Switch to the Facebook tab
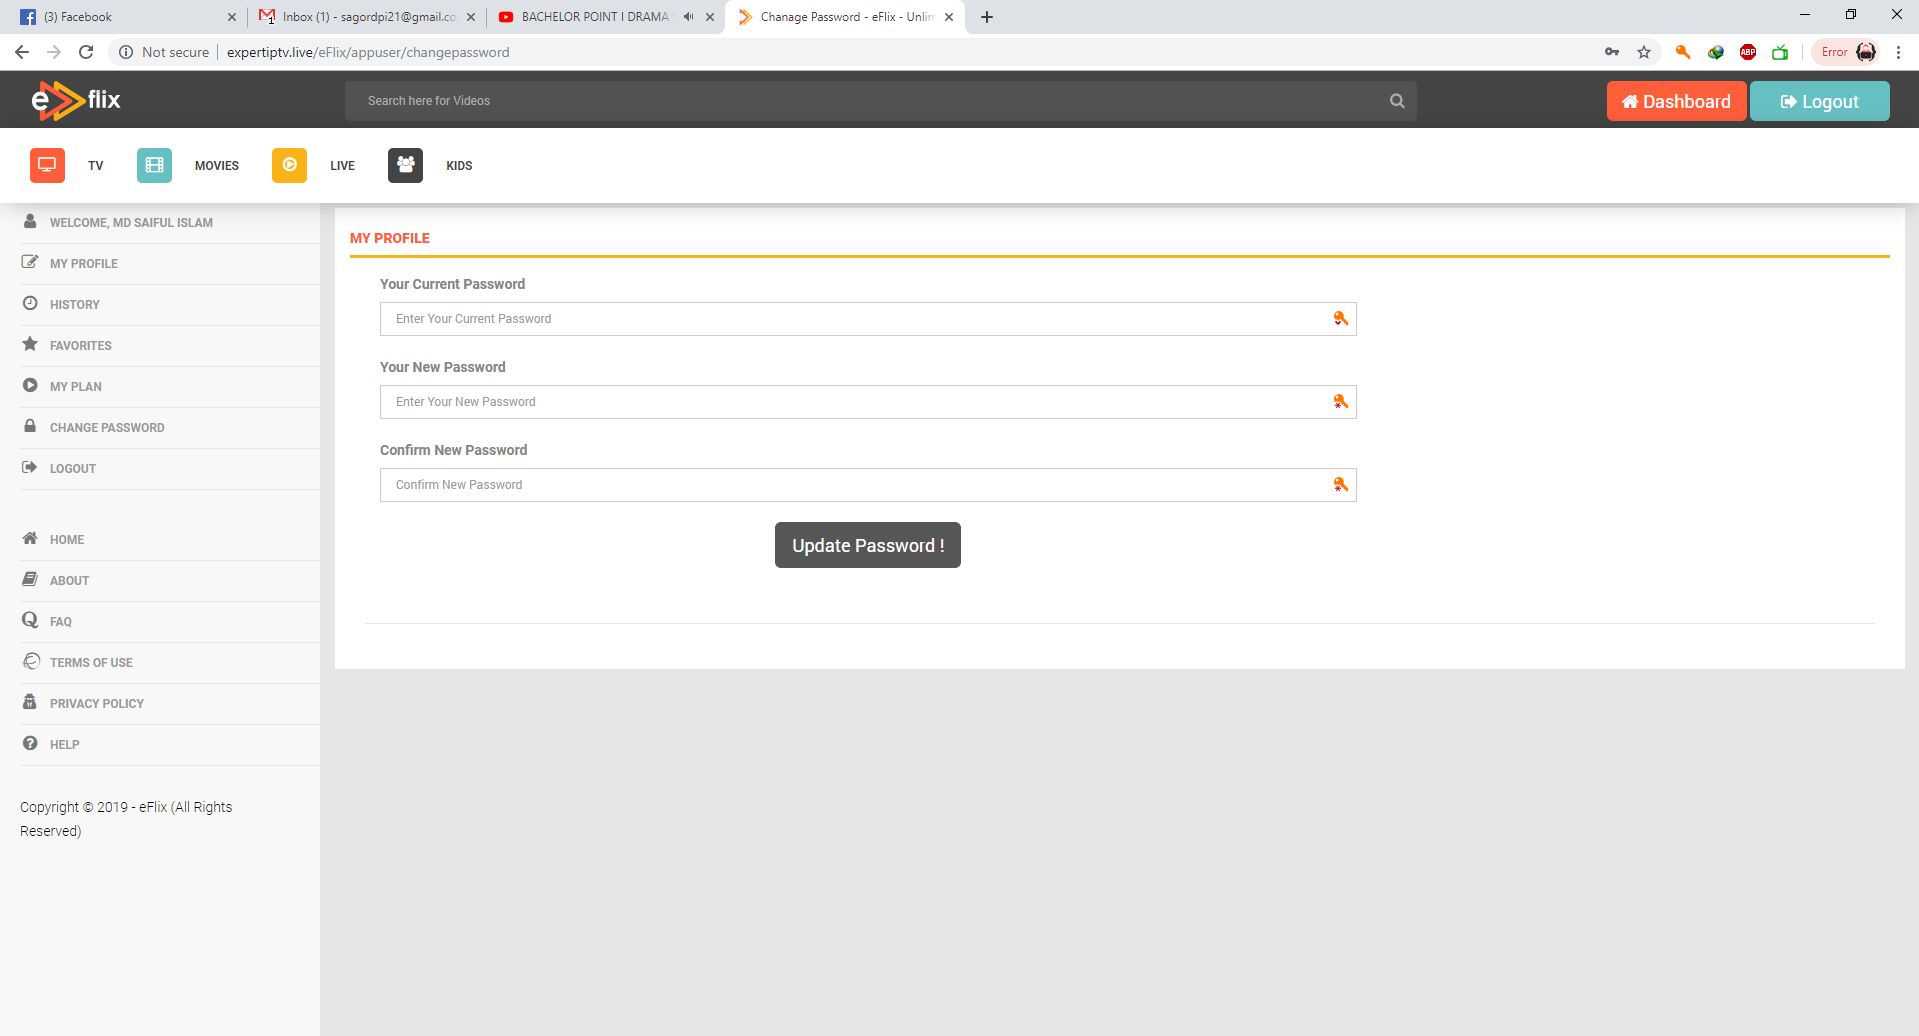1919x1036 pixels. click(127, 17)
